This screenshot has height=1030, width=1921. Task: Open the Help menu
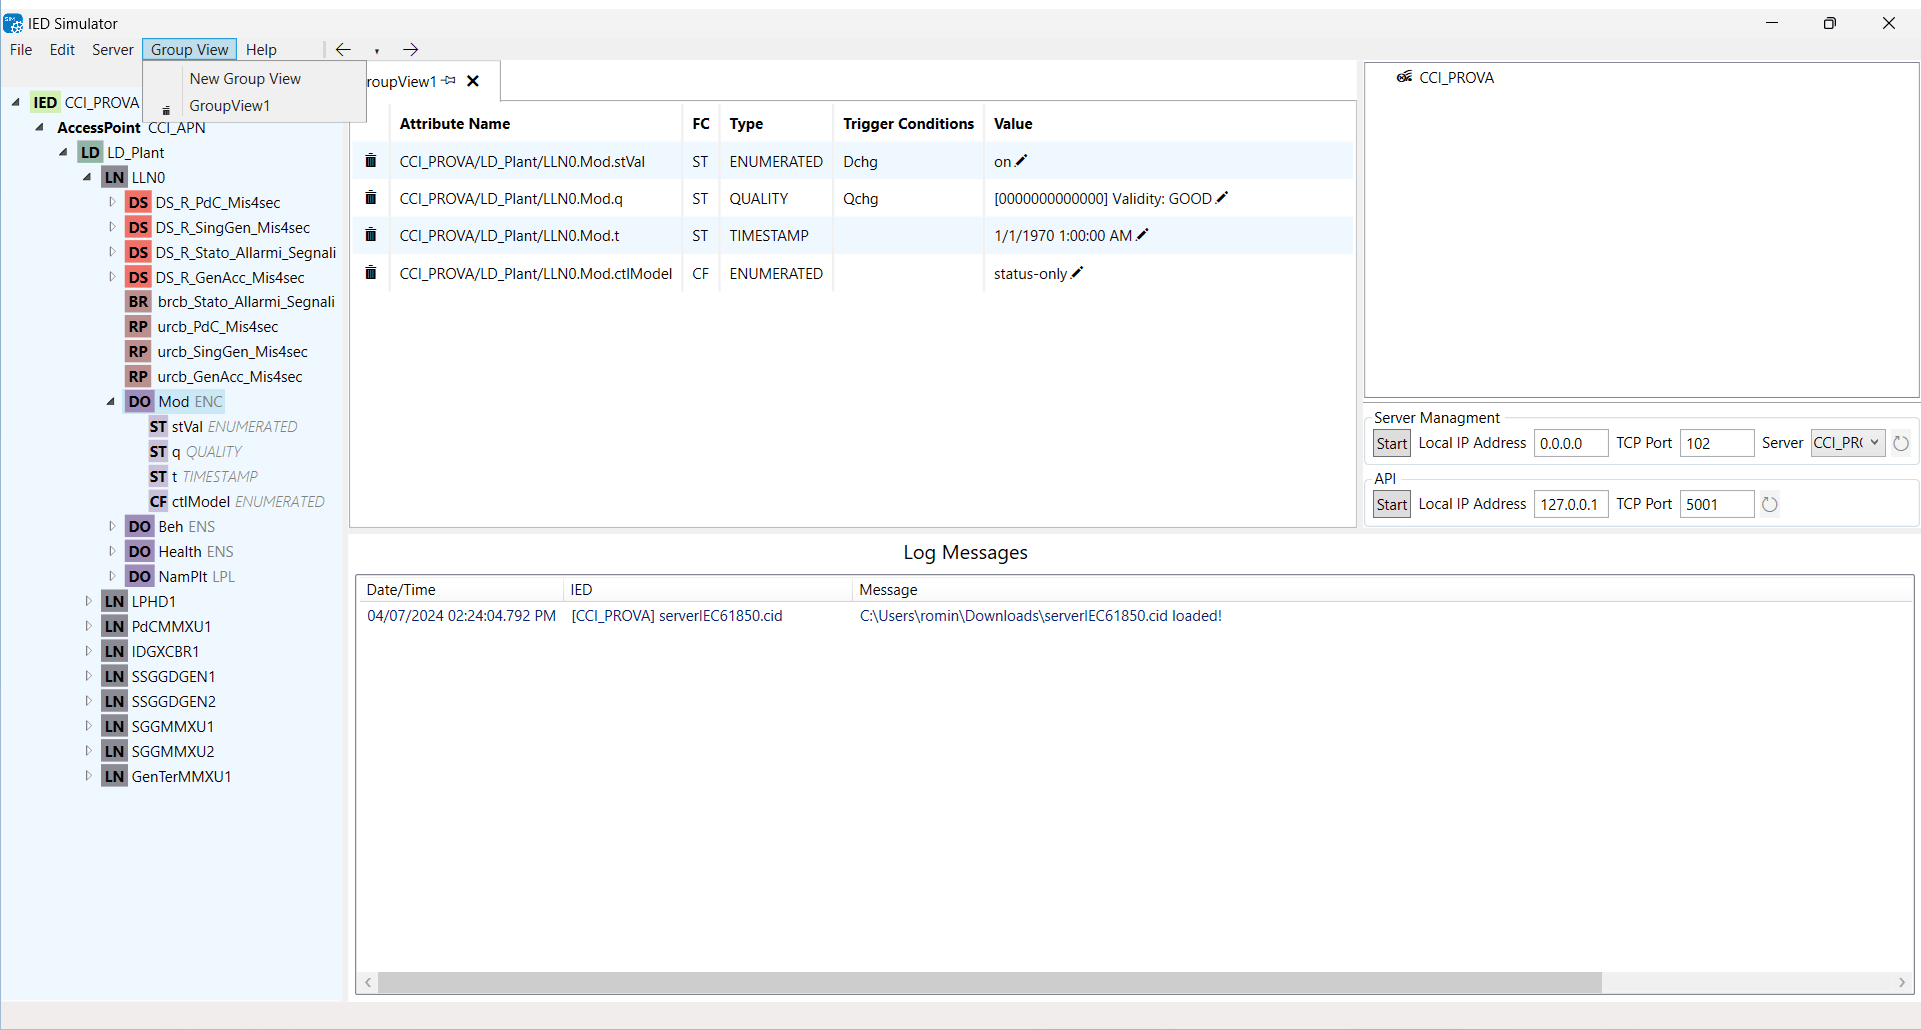click(x=261, y=49)
